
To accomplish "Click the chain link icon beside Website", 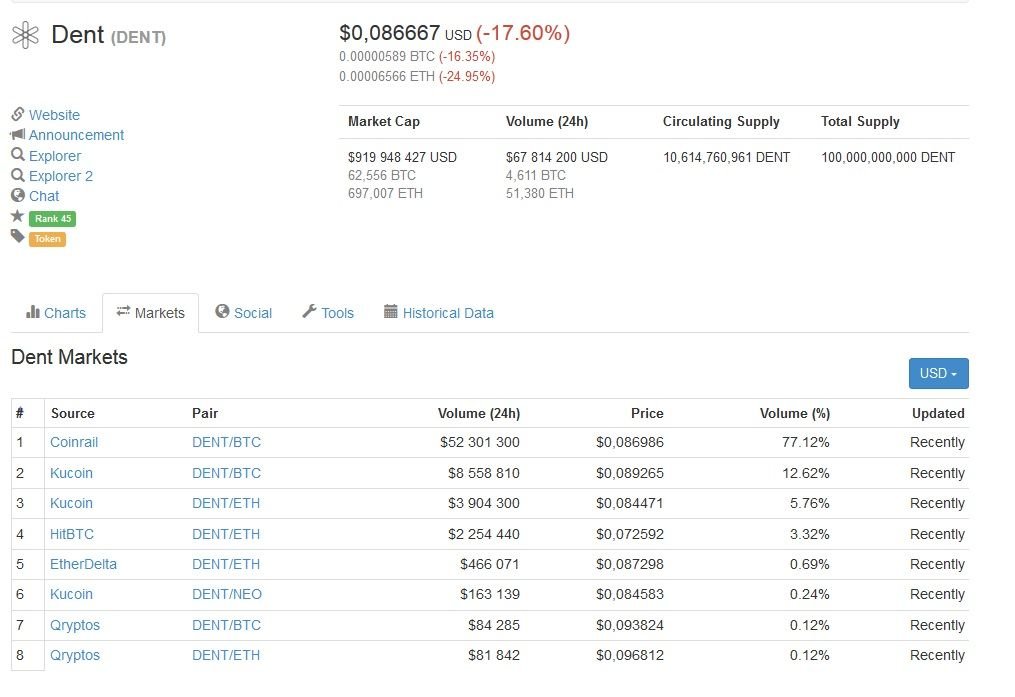I will coord(17,115).
